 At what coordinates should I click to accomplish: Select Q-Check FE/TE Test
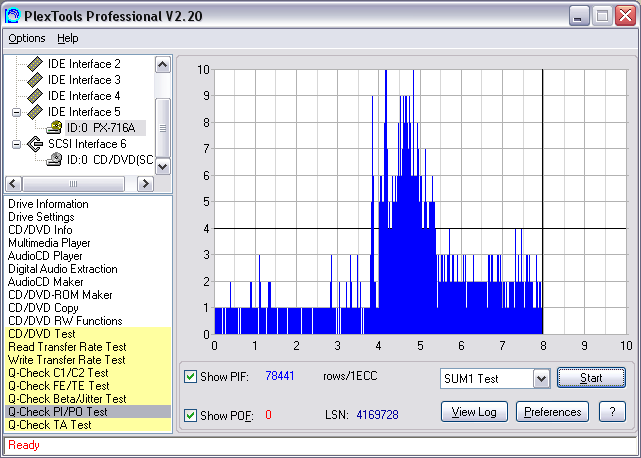(88, 386)
